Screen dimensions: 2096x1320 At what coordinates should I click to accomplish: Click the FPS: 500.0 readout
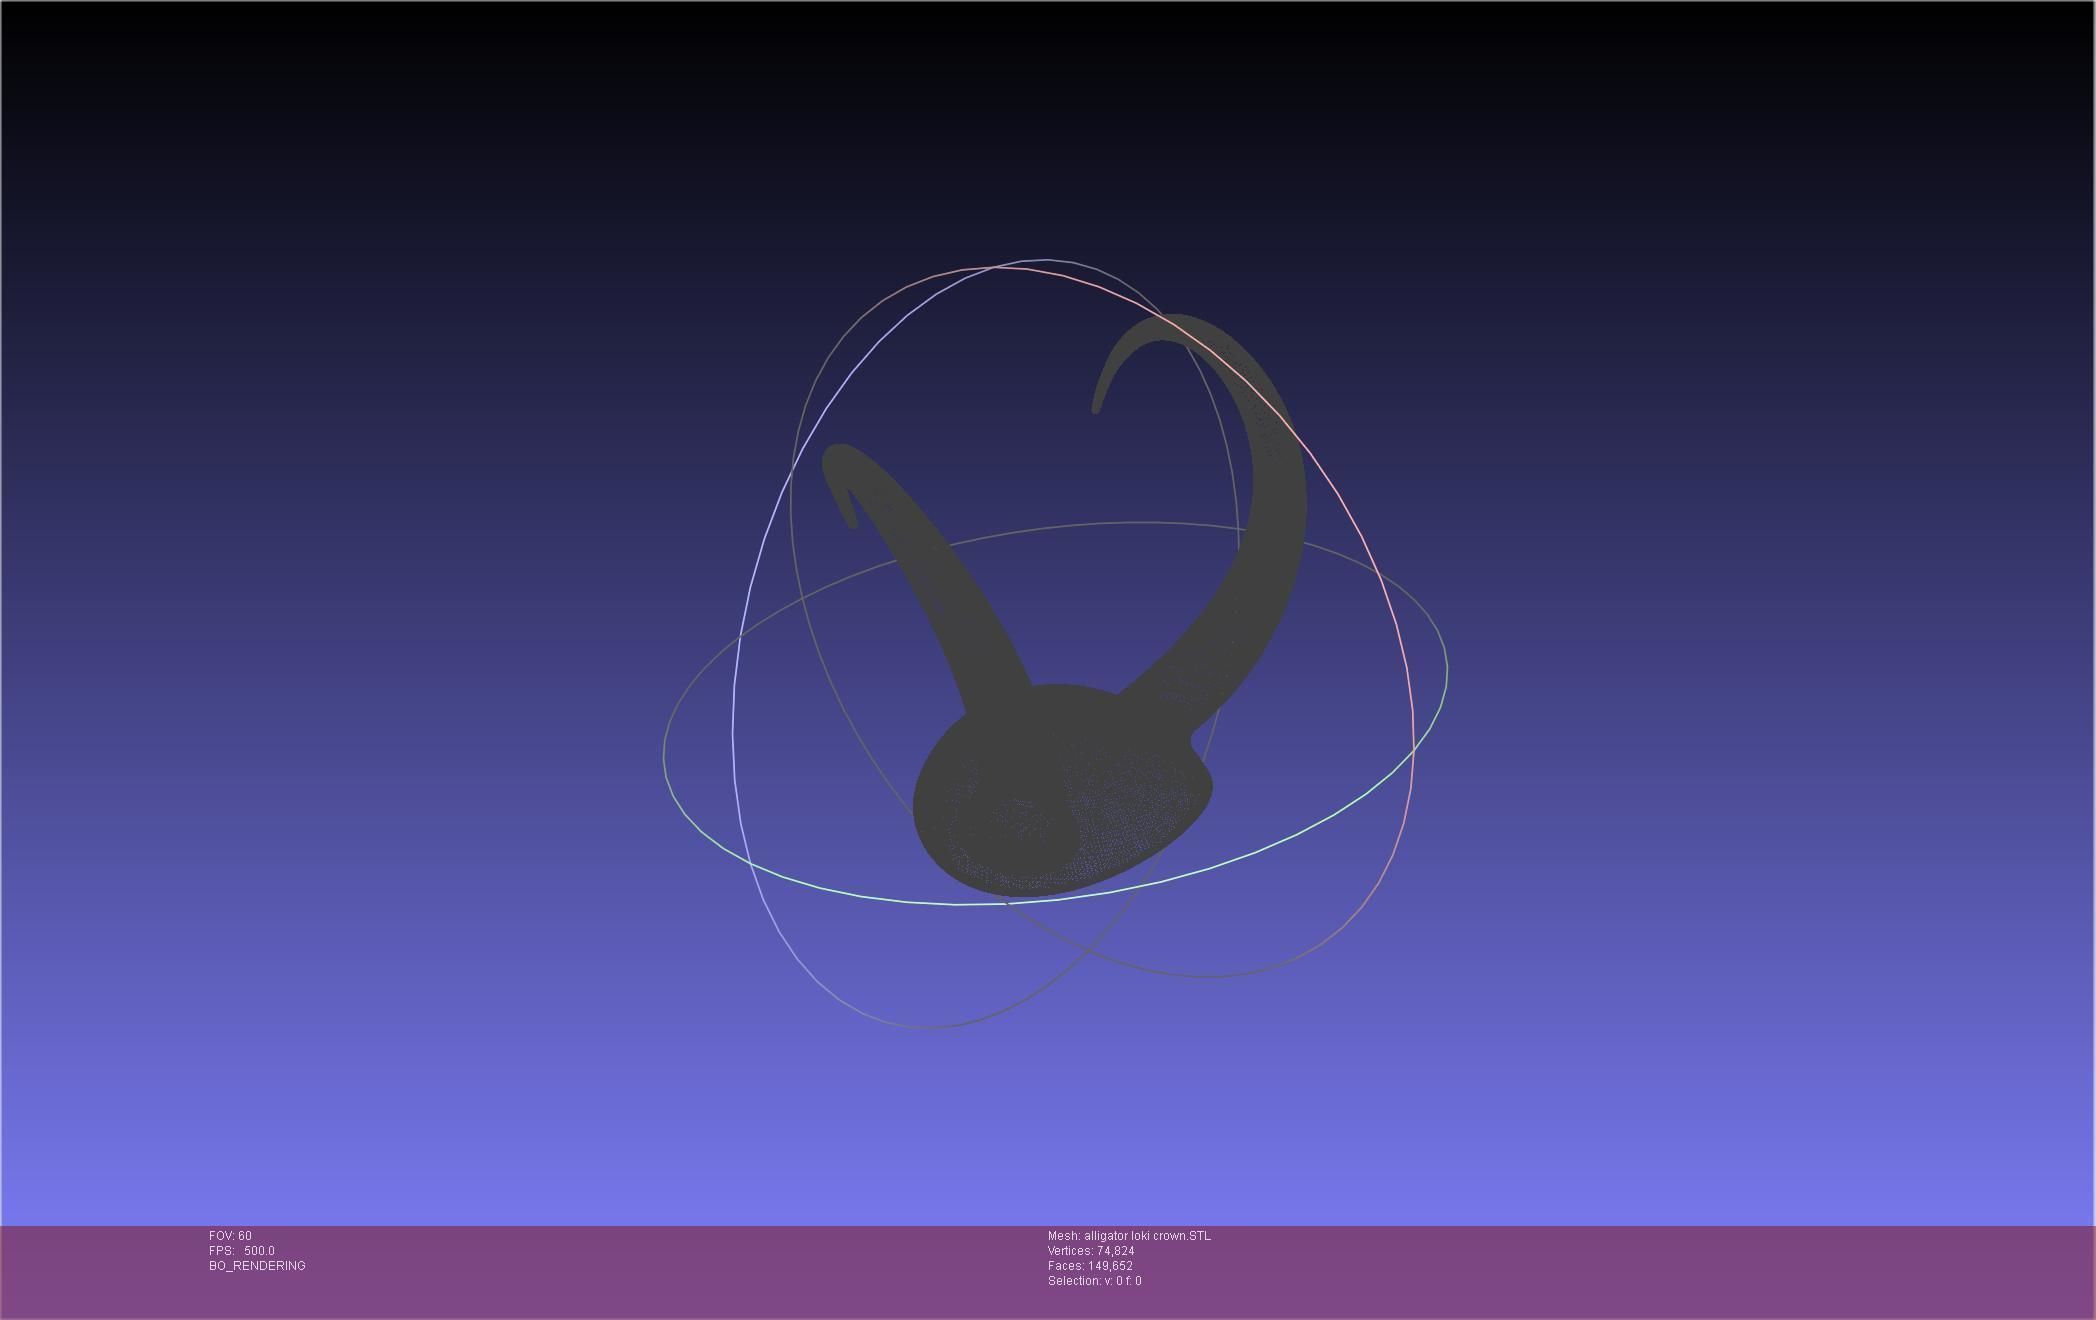[x=242, y=1251]
